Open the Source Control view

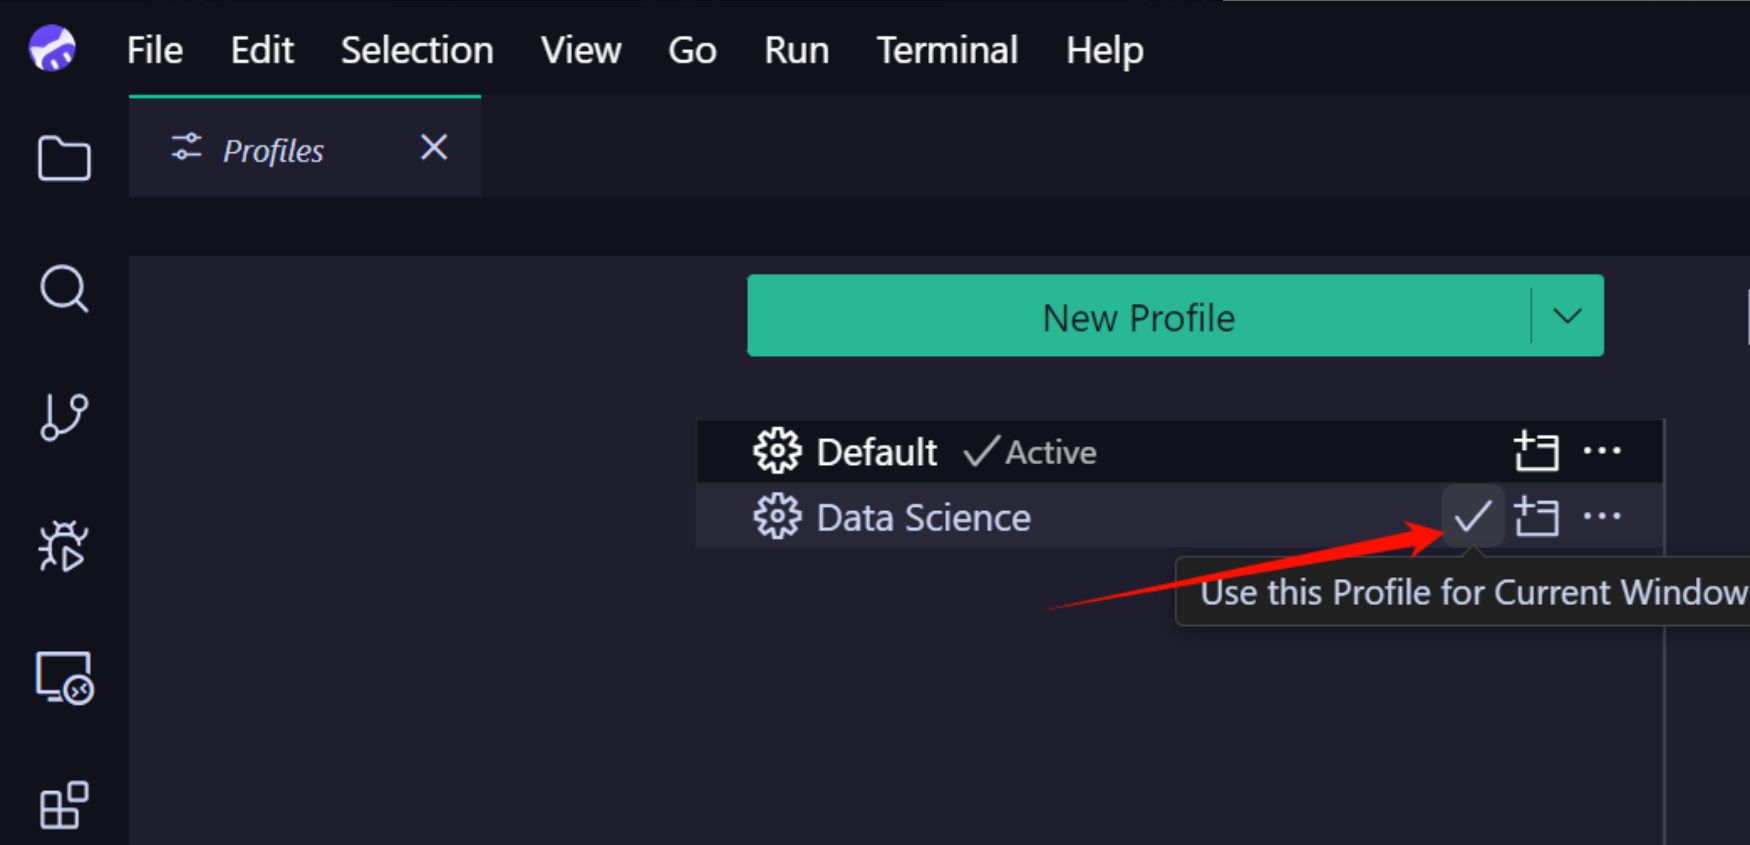[64, 416]
